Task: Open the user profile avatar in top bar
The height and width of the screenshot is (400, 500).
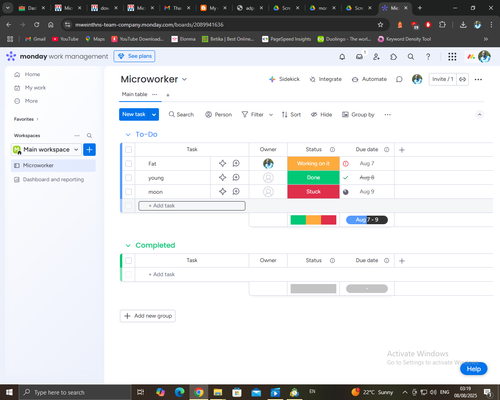Action: click(484, 57)
